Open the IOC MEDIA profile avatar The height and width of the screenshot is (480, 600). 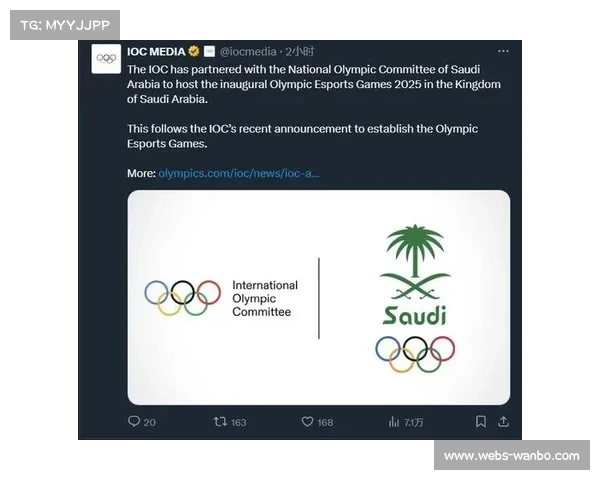pyautogui.click(x=106, y=59)
